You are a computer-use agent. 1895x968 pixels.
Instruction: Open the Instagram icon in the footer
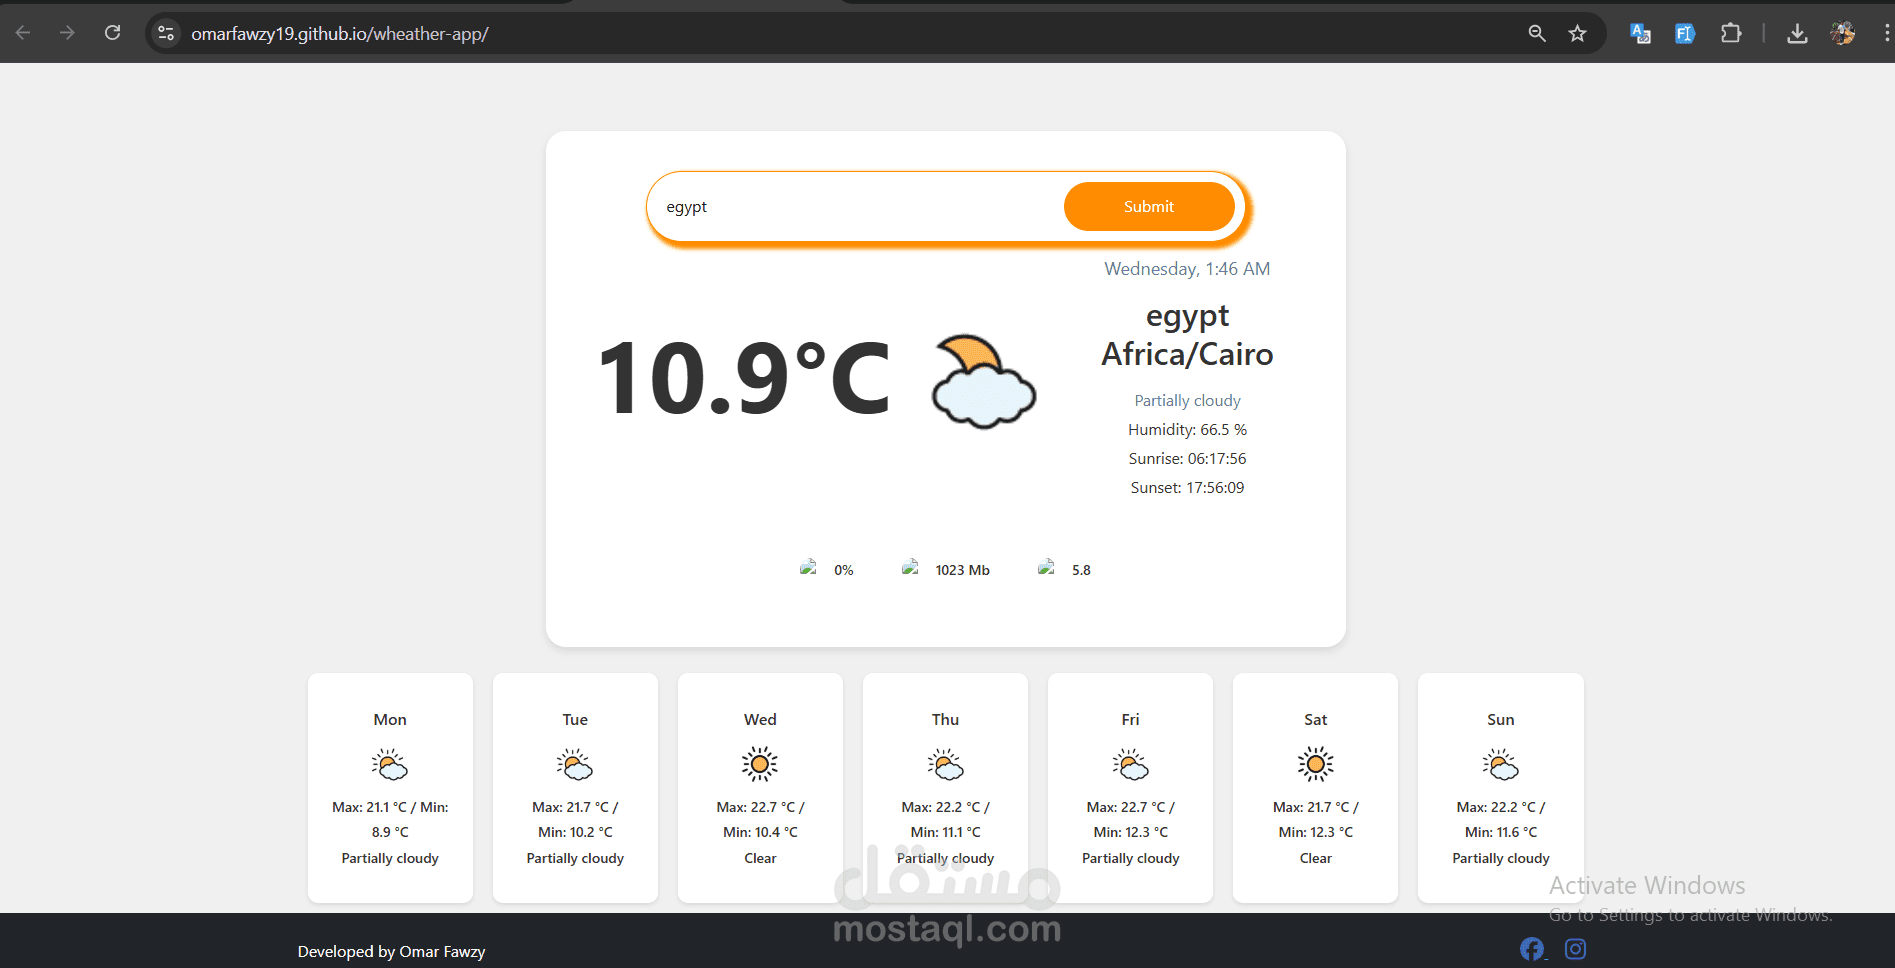(1575, 948)
